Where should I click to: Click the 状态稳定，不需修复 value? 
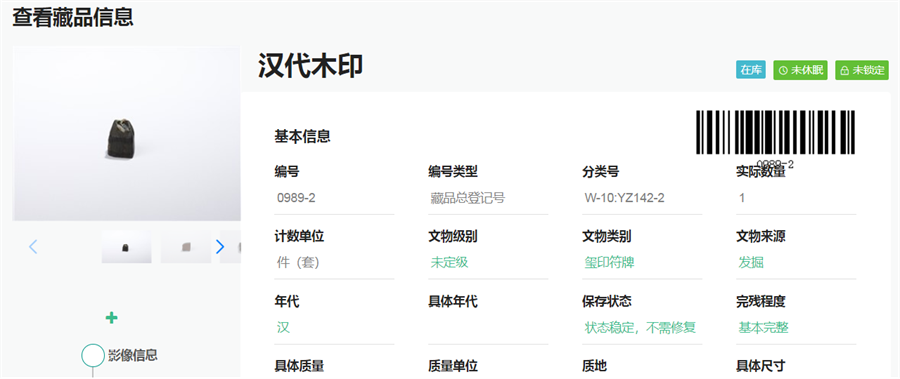[x=641, y=328]
